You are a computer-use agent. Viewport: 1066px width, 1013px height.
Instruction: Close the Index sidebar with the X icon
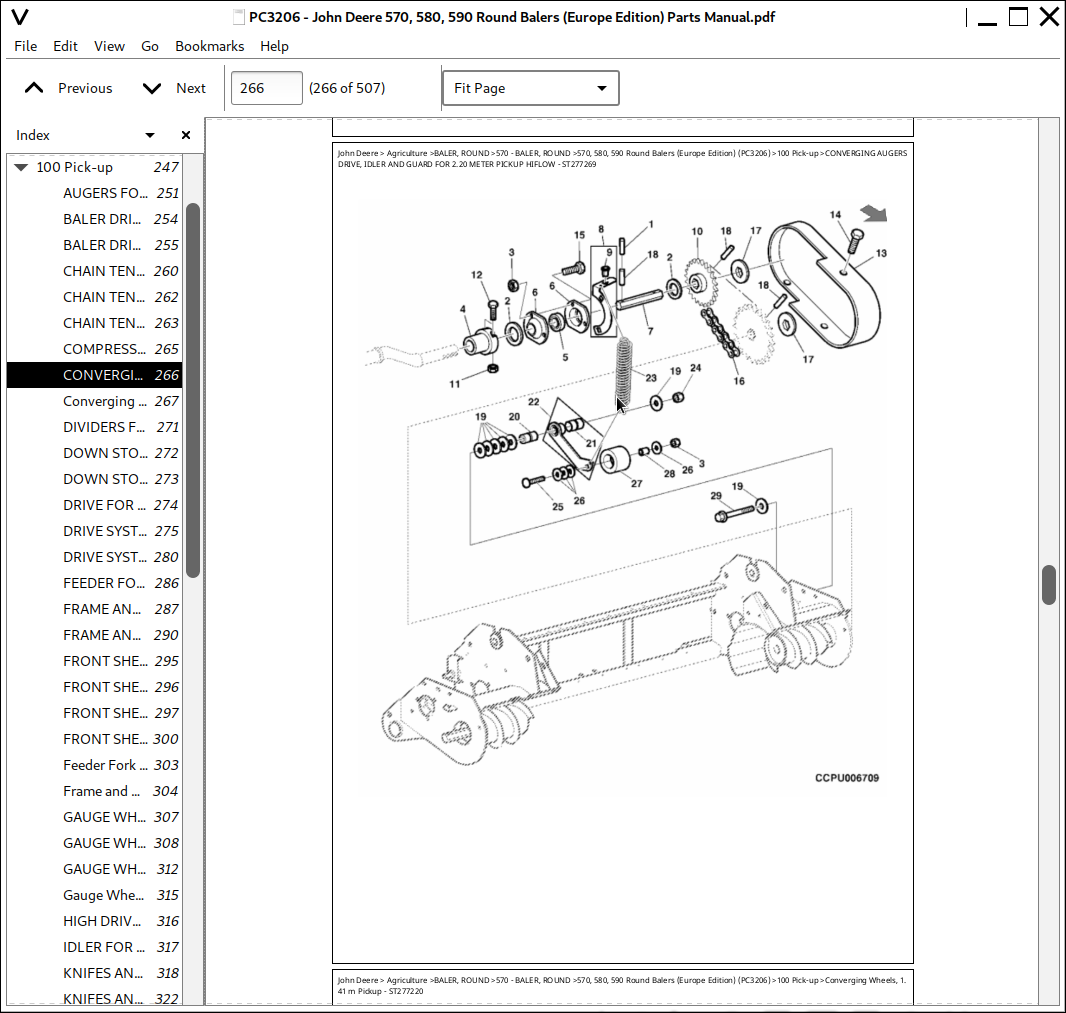pyautogui.click(x=185, y=134)
